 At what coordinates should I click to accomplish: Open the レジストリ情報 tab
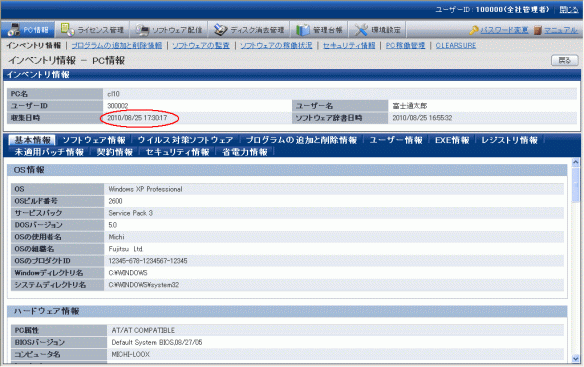[x=510, y=140]
